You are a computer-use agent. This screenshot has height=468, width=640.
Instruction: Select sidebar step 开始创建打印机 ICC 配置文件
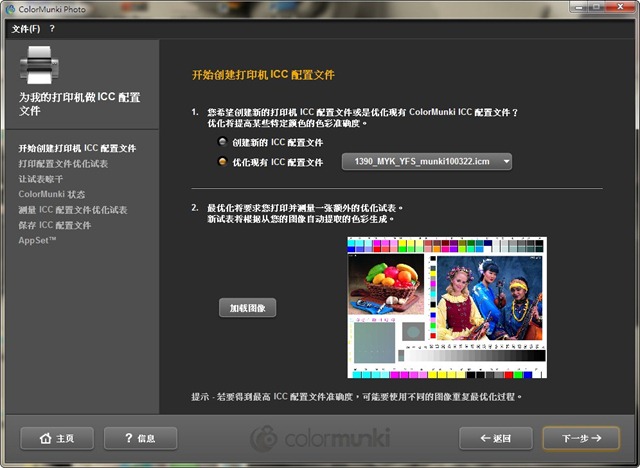tap(77, 148)
